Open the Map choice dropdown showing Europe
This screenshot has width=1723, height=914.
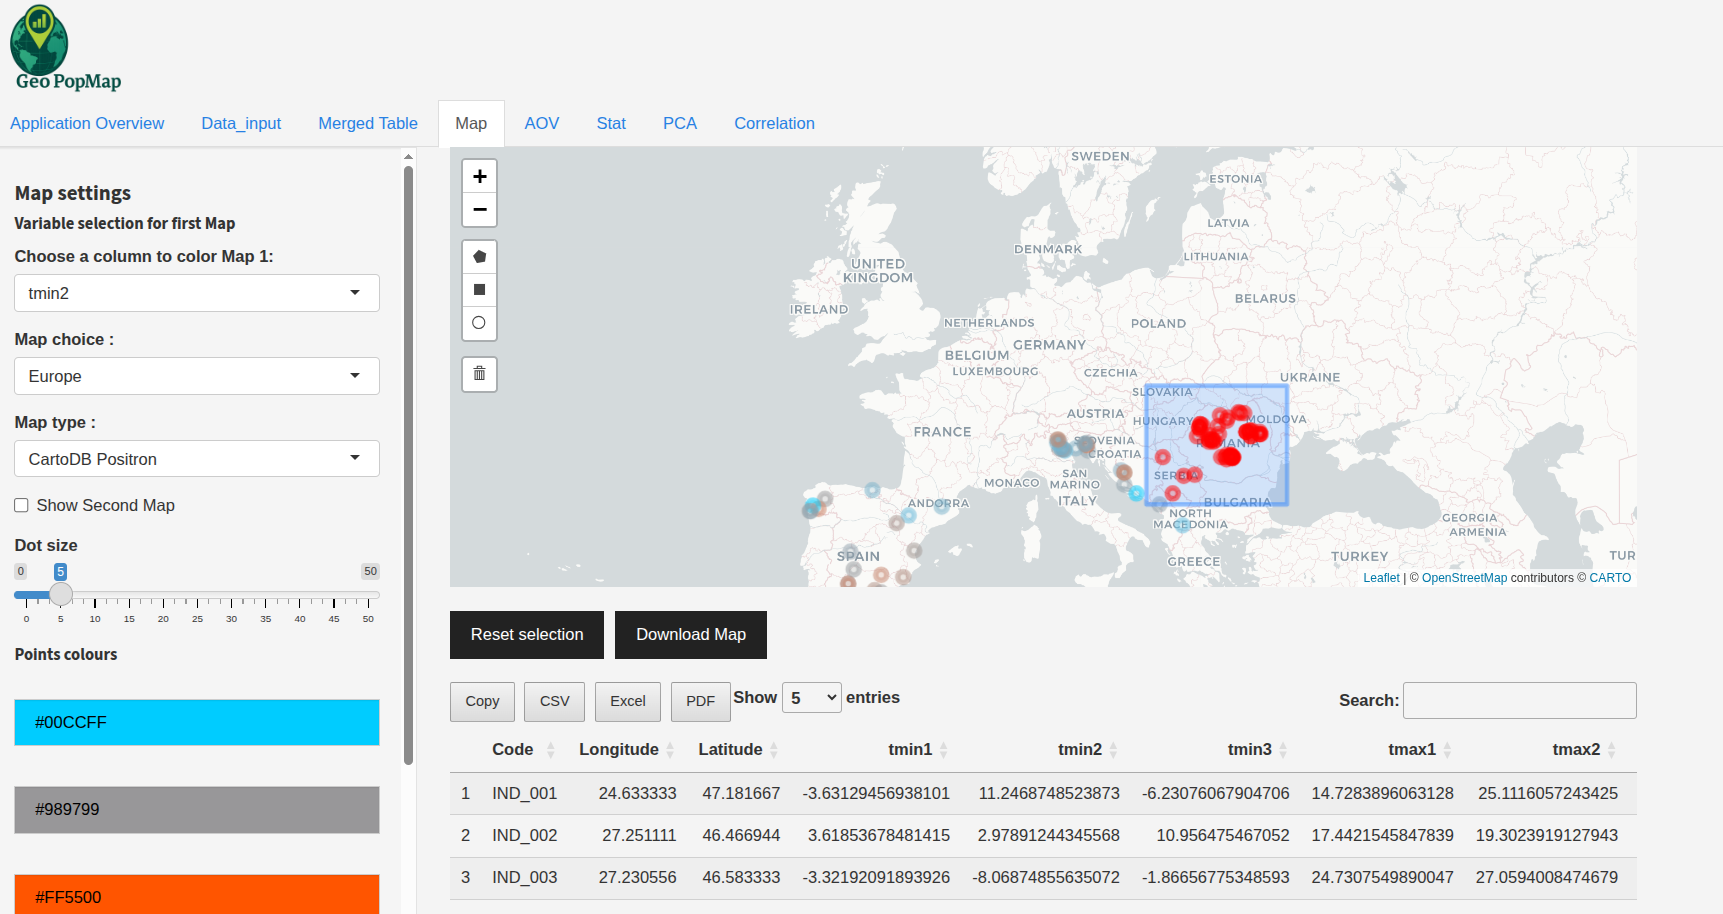tap(197, 376)
